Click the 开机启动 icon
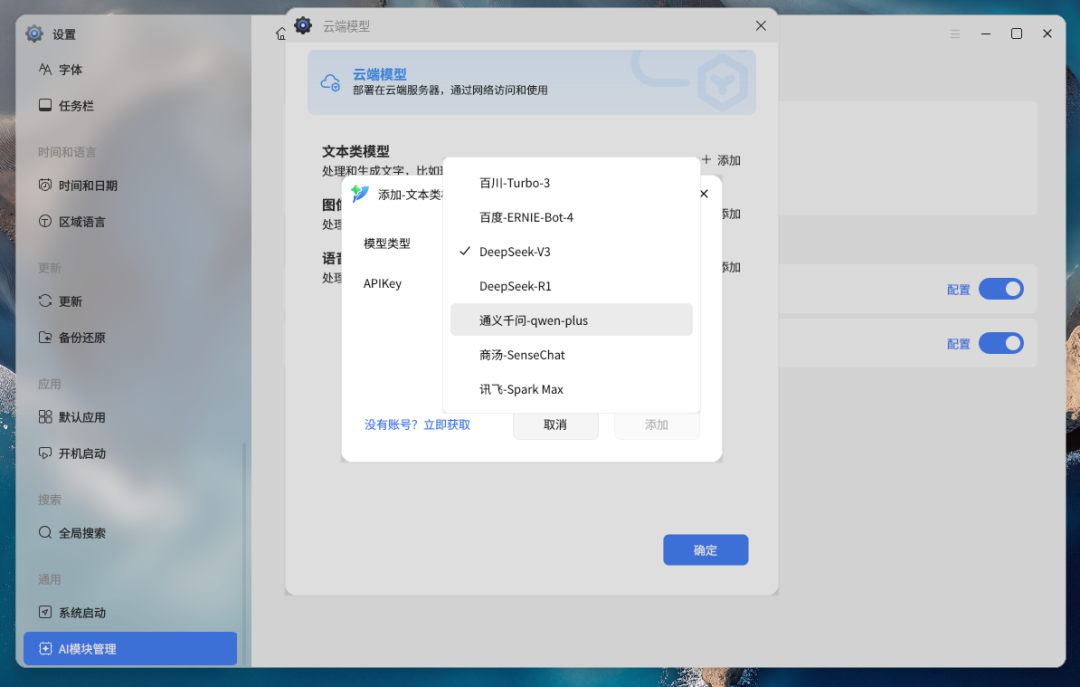The height and width of the screenshot is (687, 1080). (x=45, y=453)
